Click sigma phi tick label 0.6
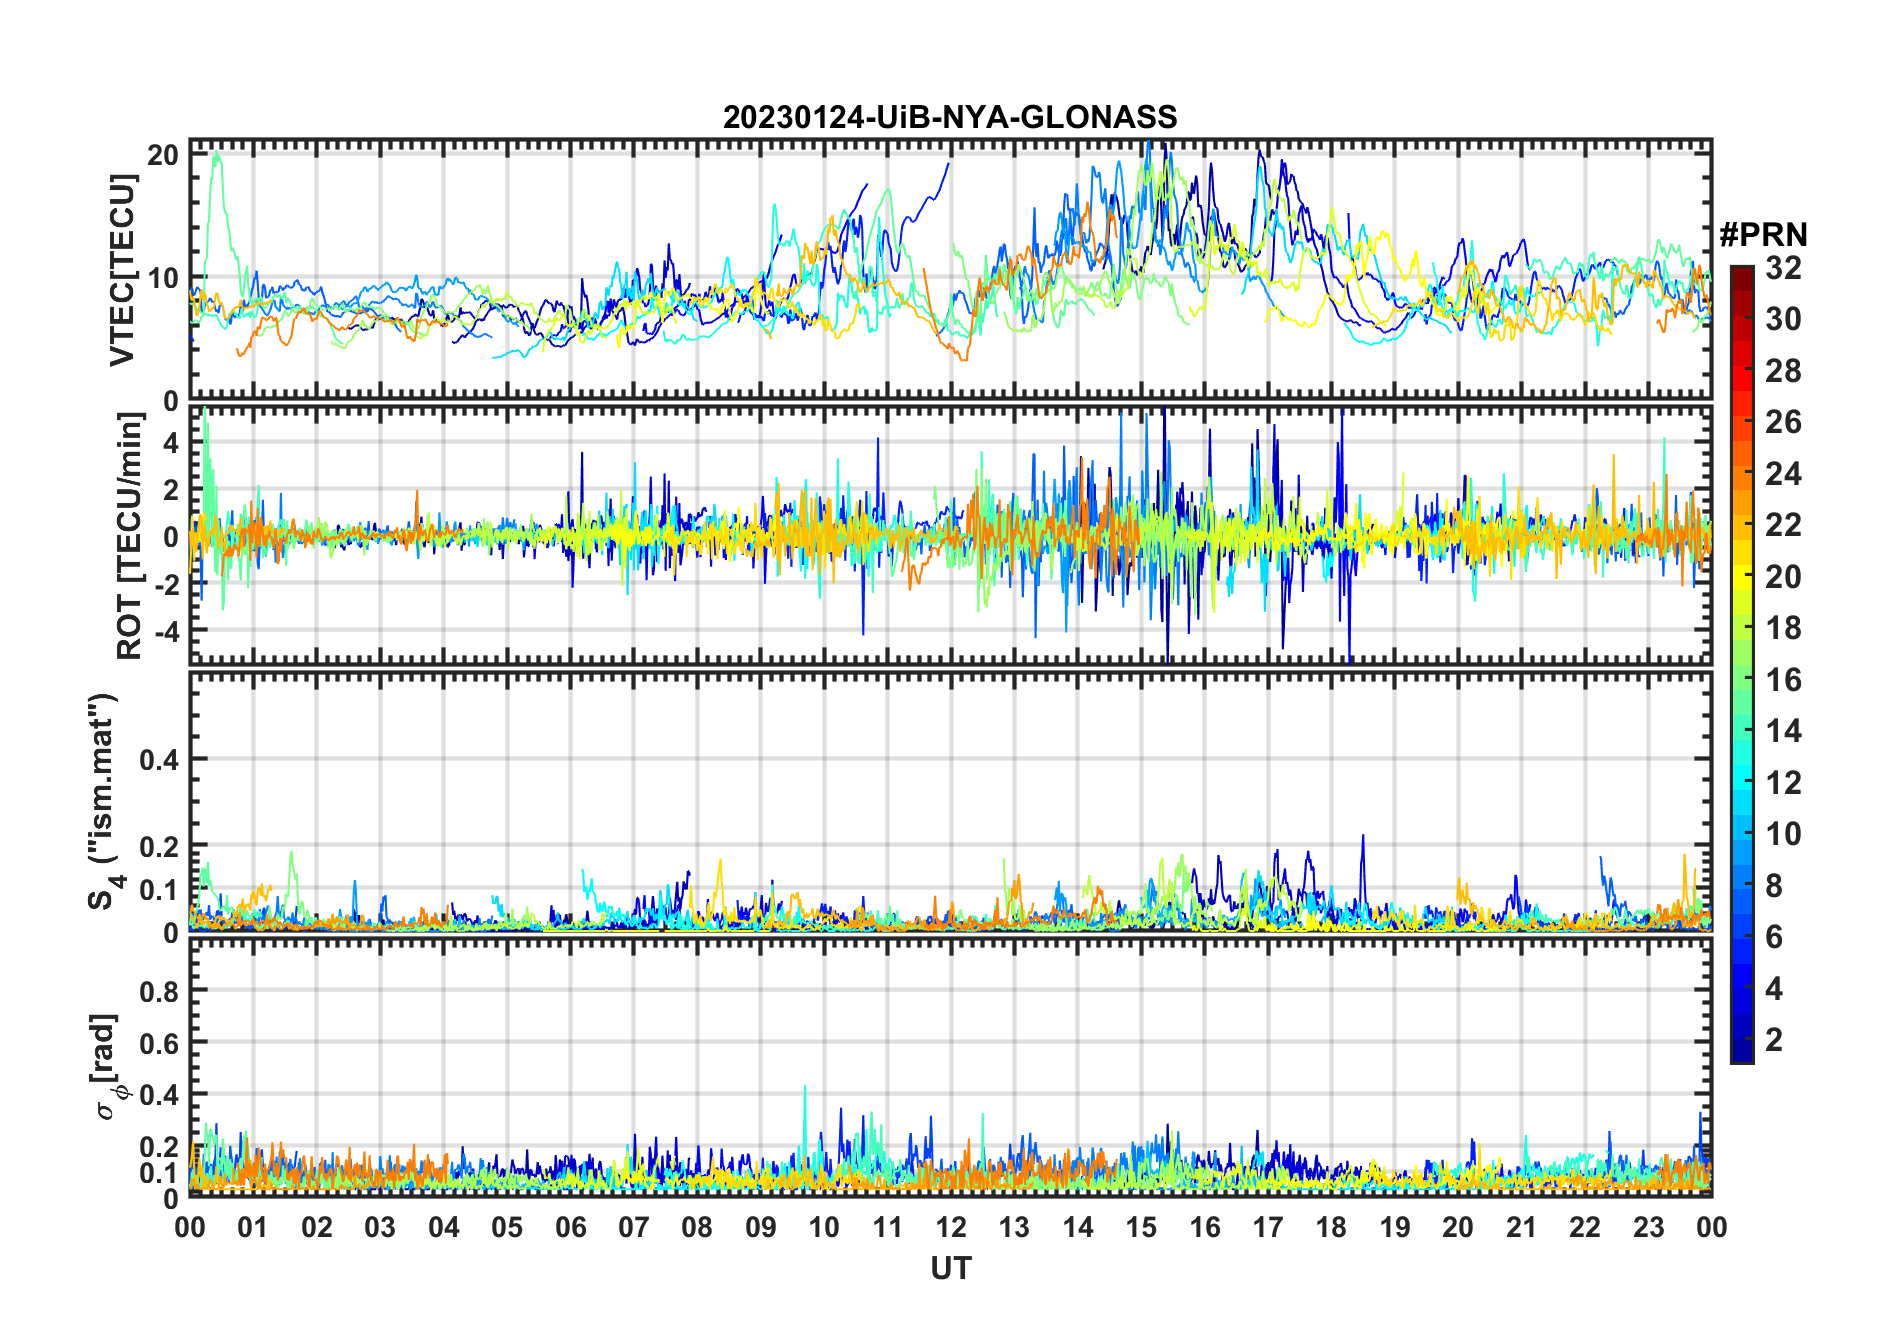The width and height of the screenshot is (1902, 1330). [x=159, y=1043]
